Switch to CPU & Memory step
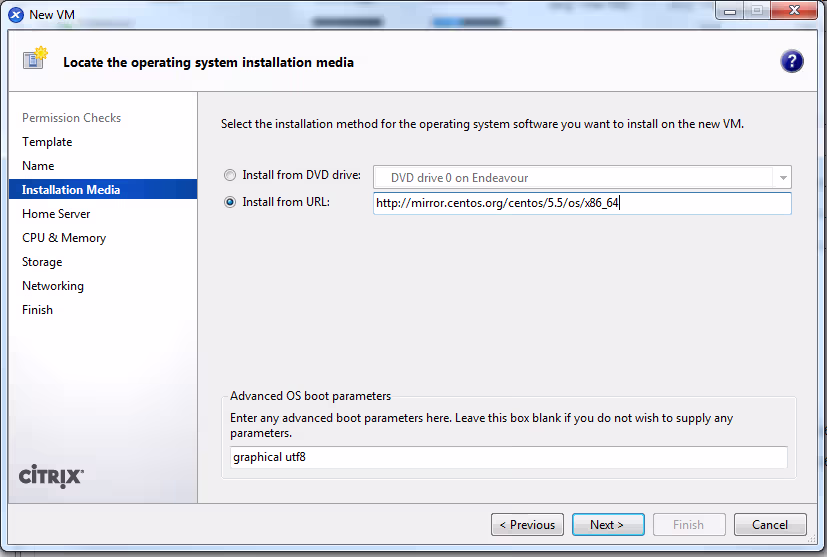This screenshot has width=827, height=557. tap(64, 238)
